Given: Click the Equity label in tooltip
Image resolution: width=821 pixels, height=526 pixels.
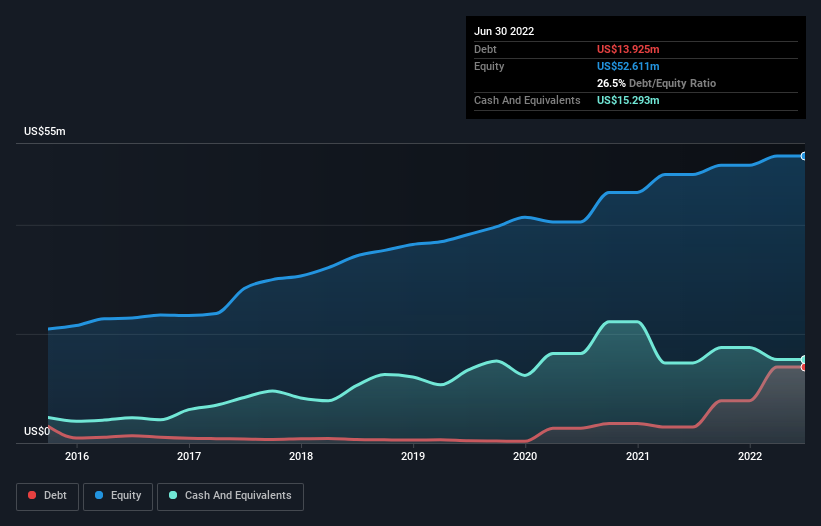Looking at the screenshot, I should [489, 66].
